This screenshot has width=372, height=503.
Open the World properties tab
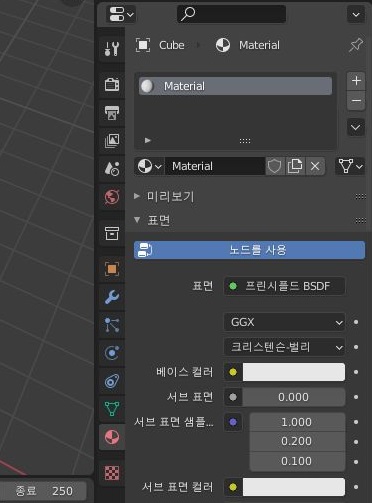(112, 197)
